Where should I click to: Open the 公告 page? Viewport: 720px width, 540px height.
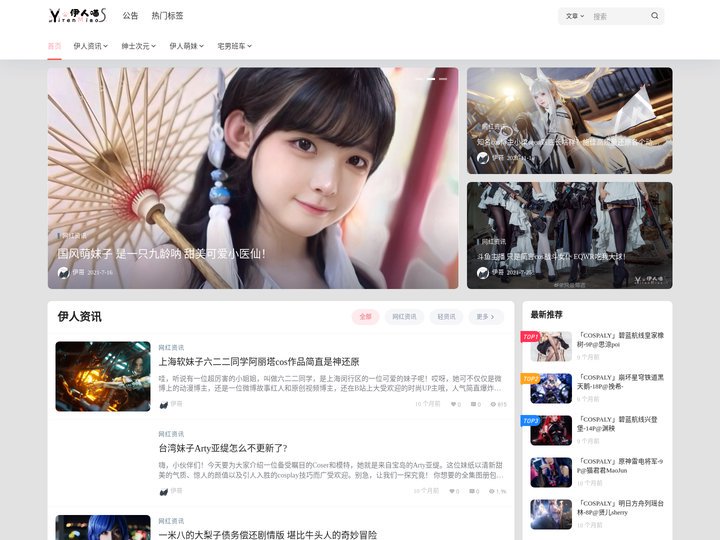(x=130, y=16)
